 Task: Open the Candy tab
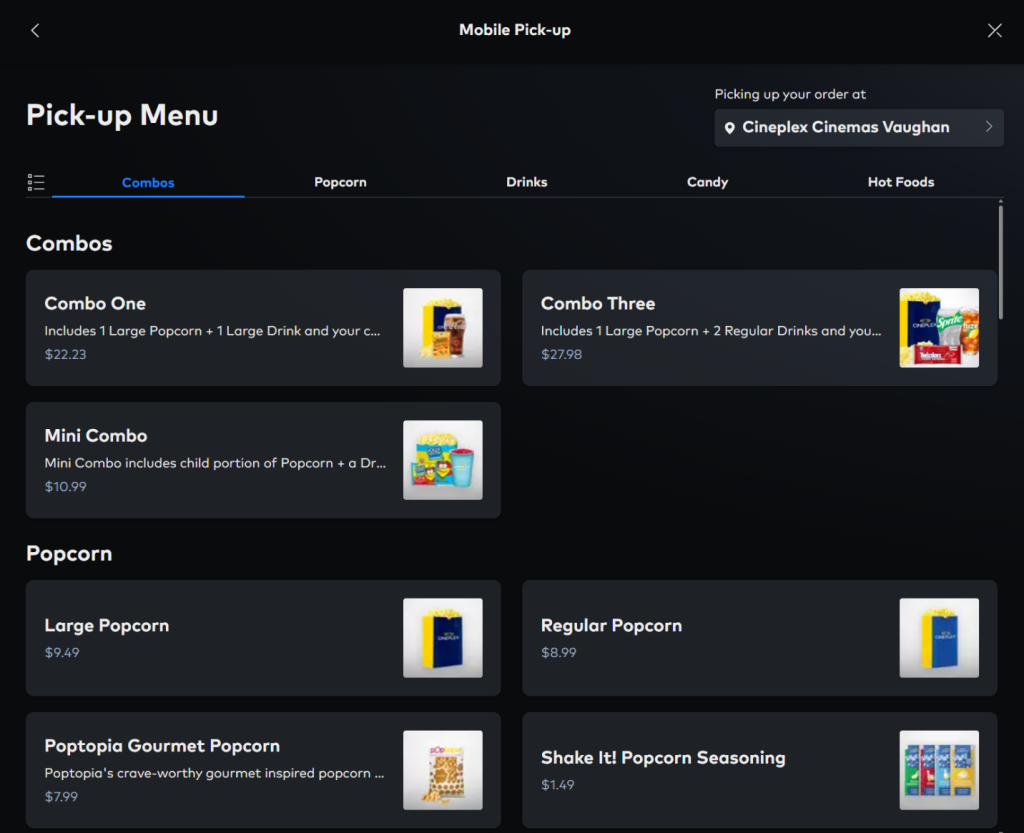(707, 182)
